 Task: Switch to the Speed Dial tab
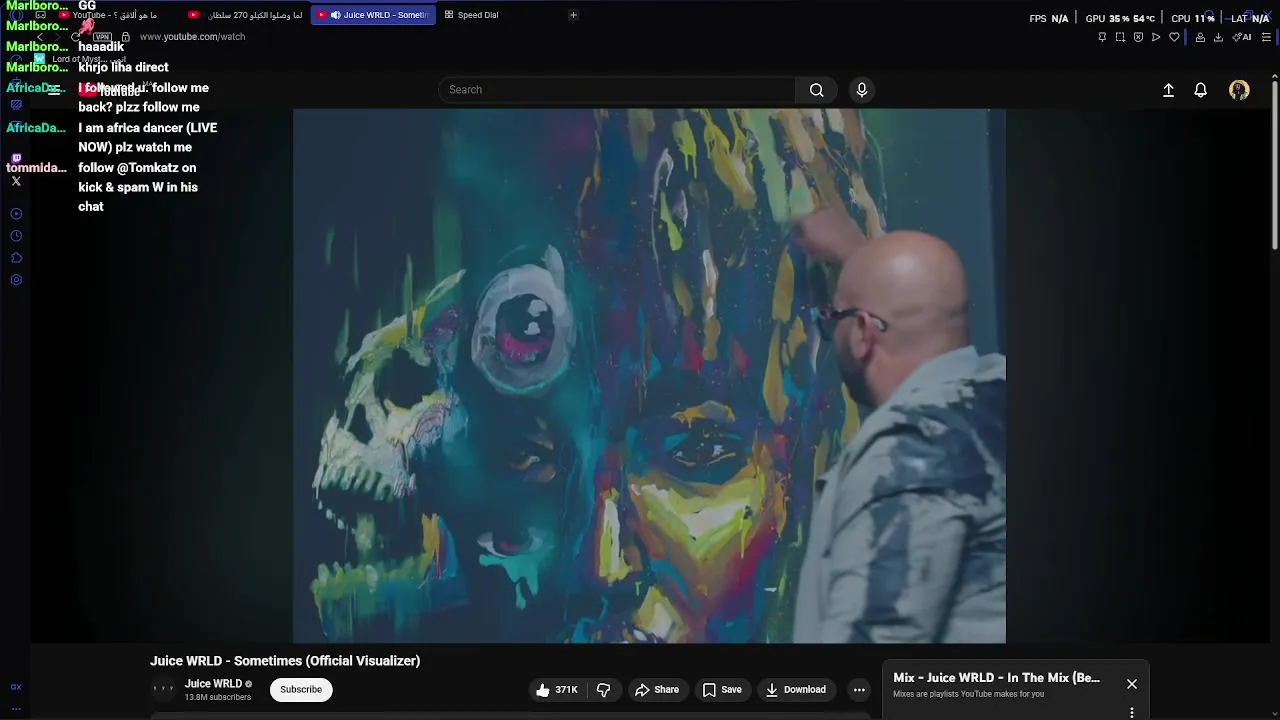[478, 15]
